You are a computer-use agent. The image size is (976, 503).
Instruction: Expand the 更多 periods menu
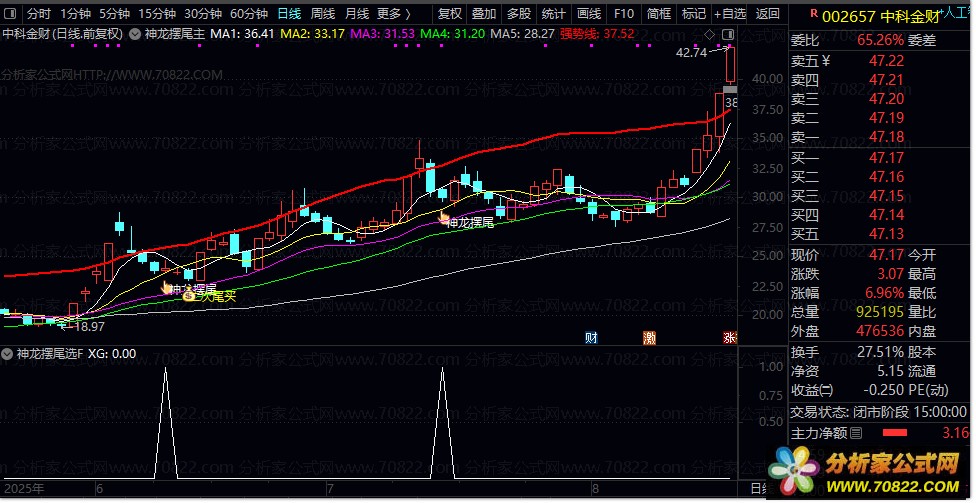[x=393, y=13]
